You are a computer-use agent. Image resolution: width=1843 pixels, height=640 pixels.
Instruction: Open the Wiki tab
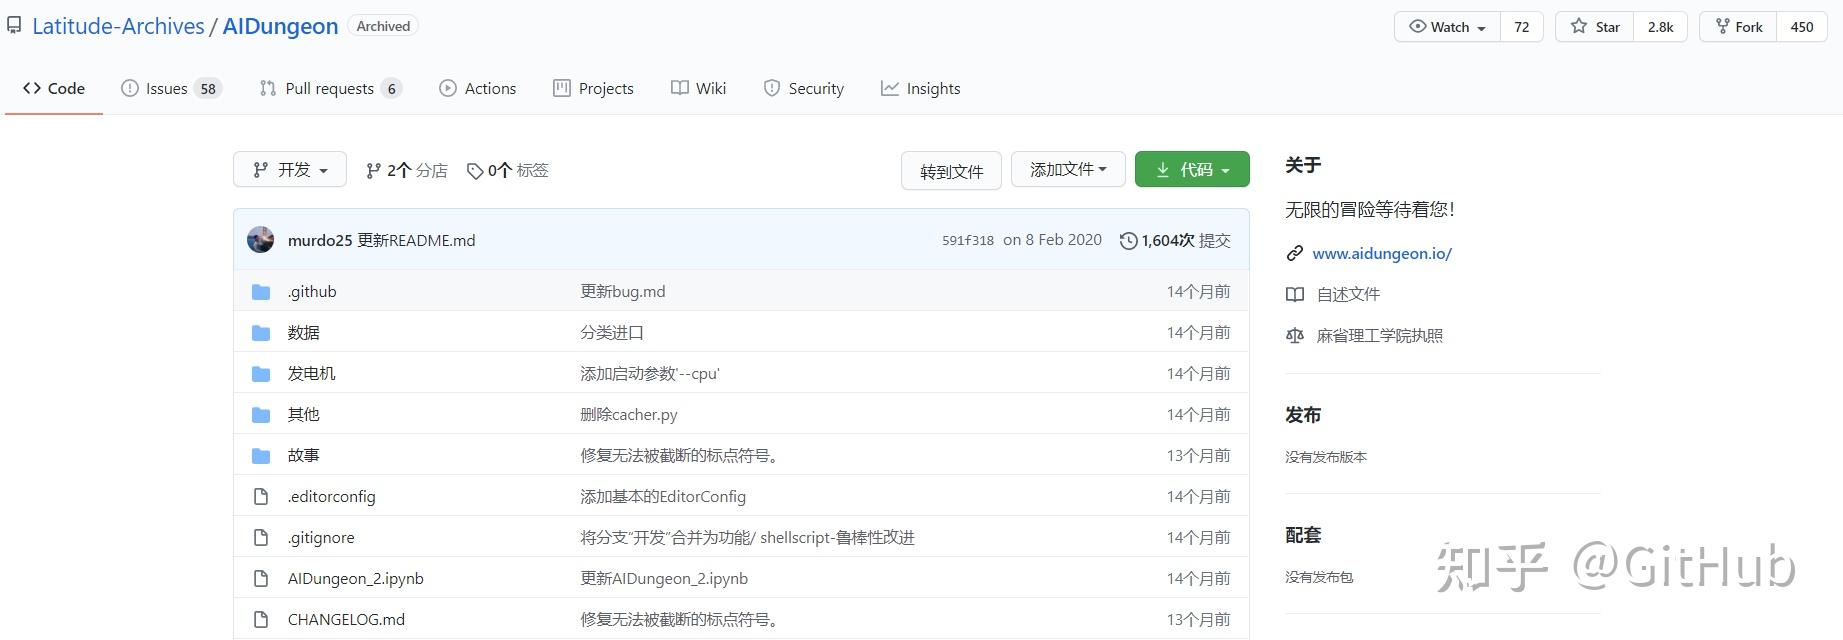coord(698,88)
